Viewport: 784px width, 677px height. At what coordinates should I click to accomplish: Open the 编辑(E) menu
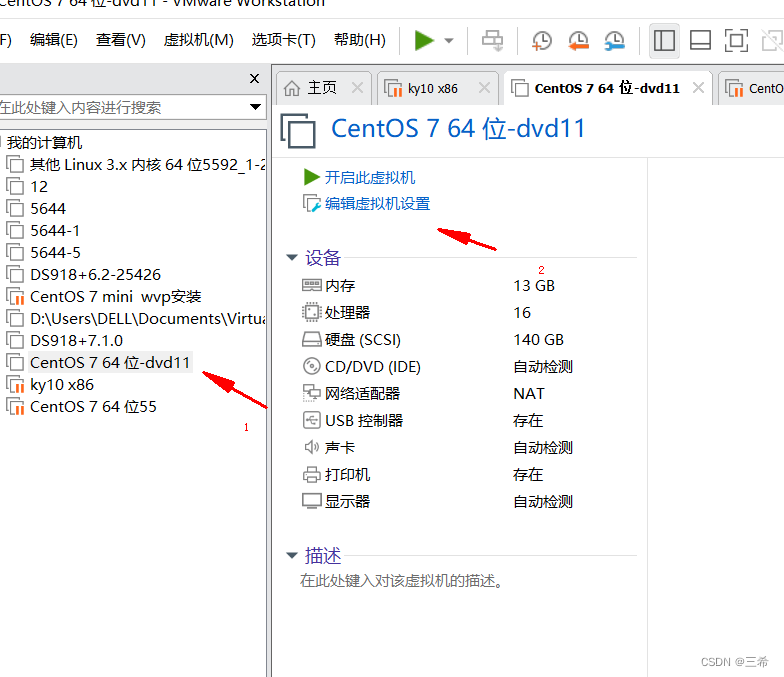(x=54, y=40)
